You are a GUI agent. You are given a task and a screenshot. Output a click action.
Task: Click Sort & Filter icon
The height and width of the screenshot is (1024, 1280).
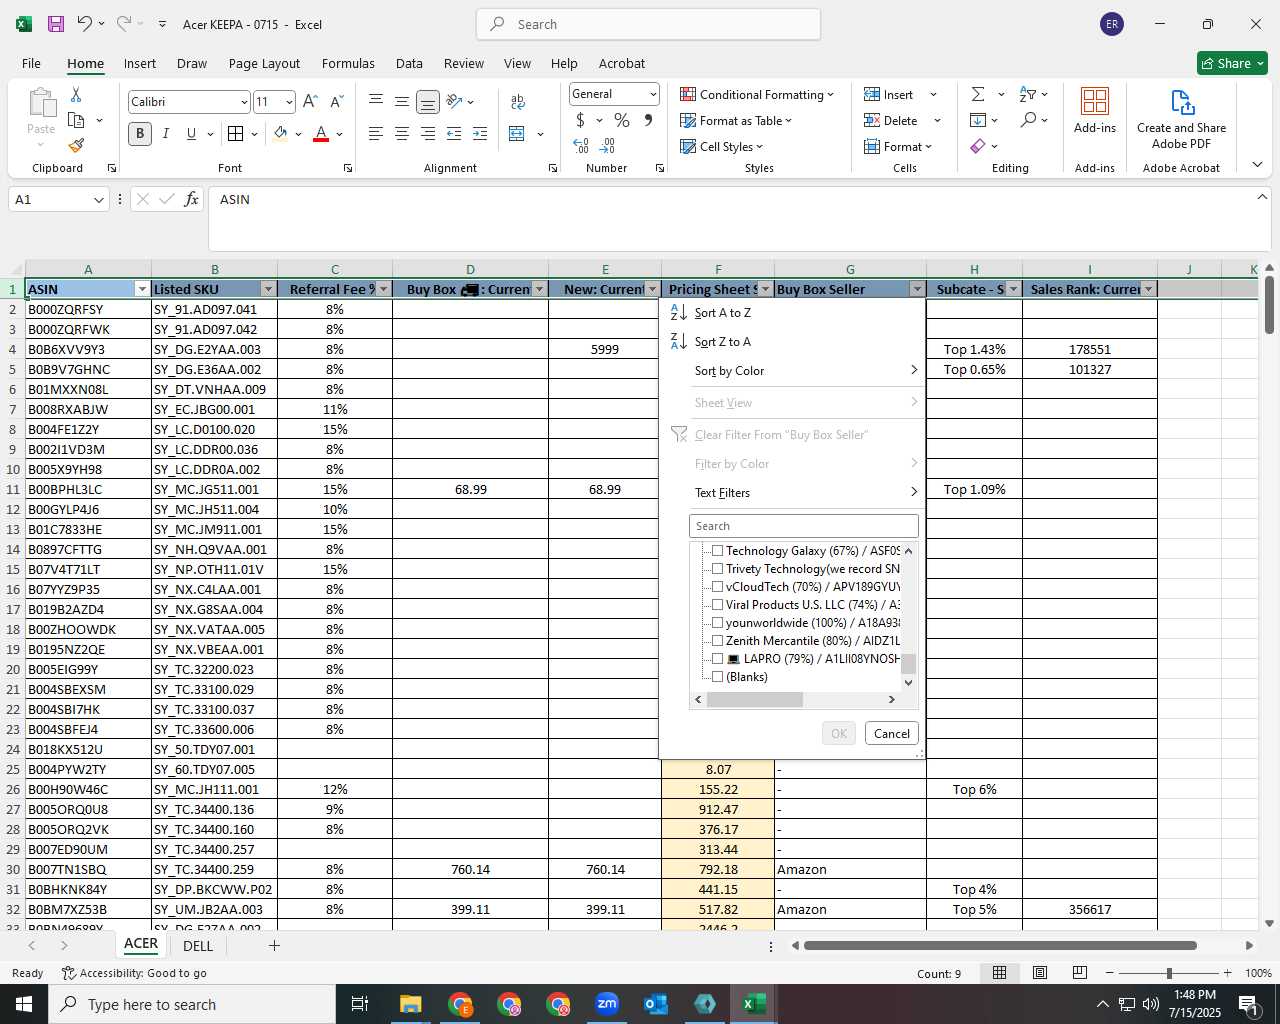click(x=1028, y=94)
